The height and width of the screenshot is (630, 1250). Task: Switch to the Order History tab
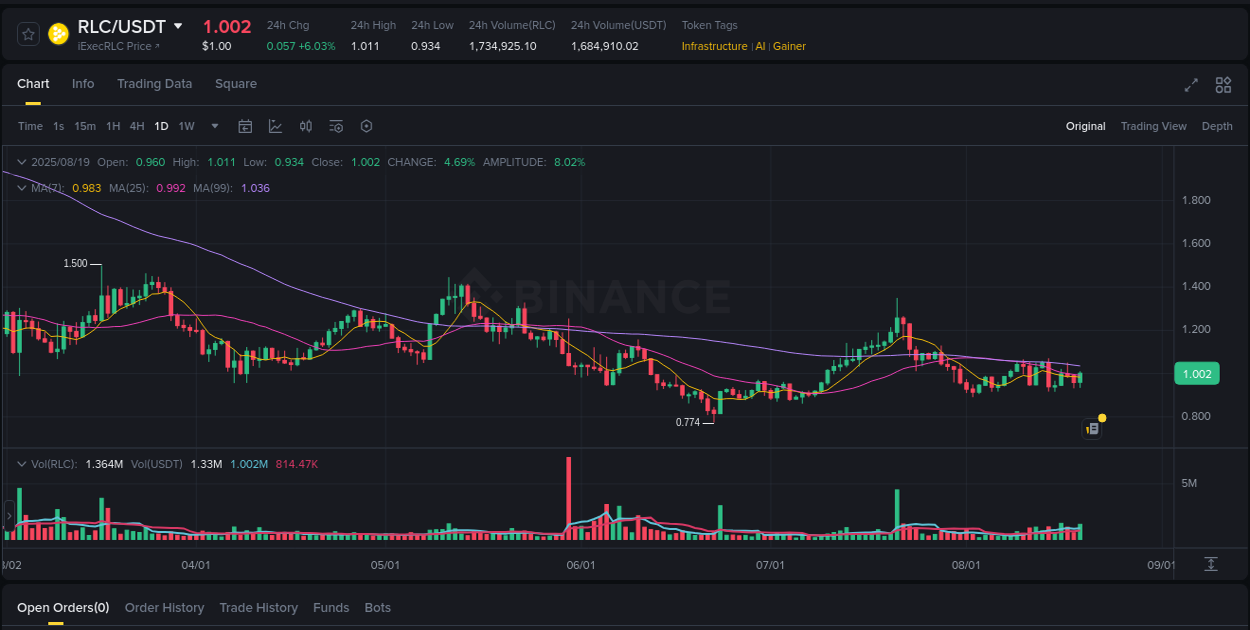point(164,607)
